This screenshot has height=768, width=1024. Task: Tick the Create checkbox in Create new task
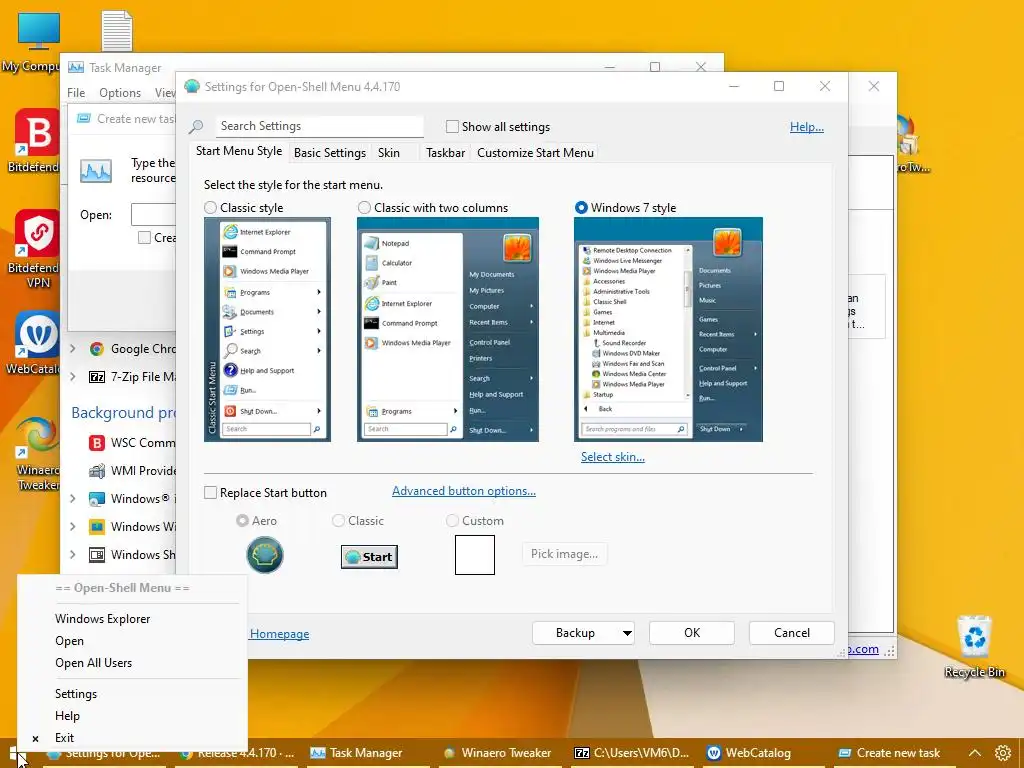(x=144, y=238)
